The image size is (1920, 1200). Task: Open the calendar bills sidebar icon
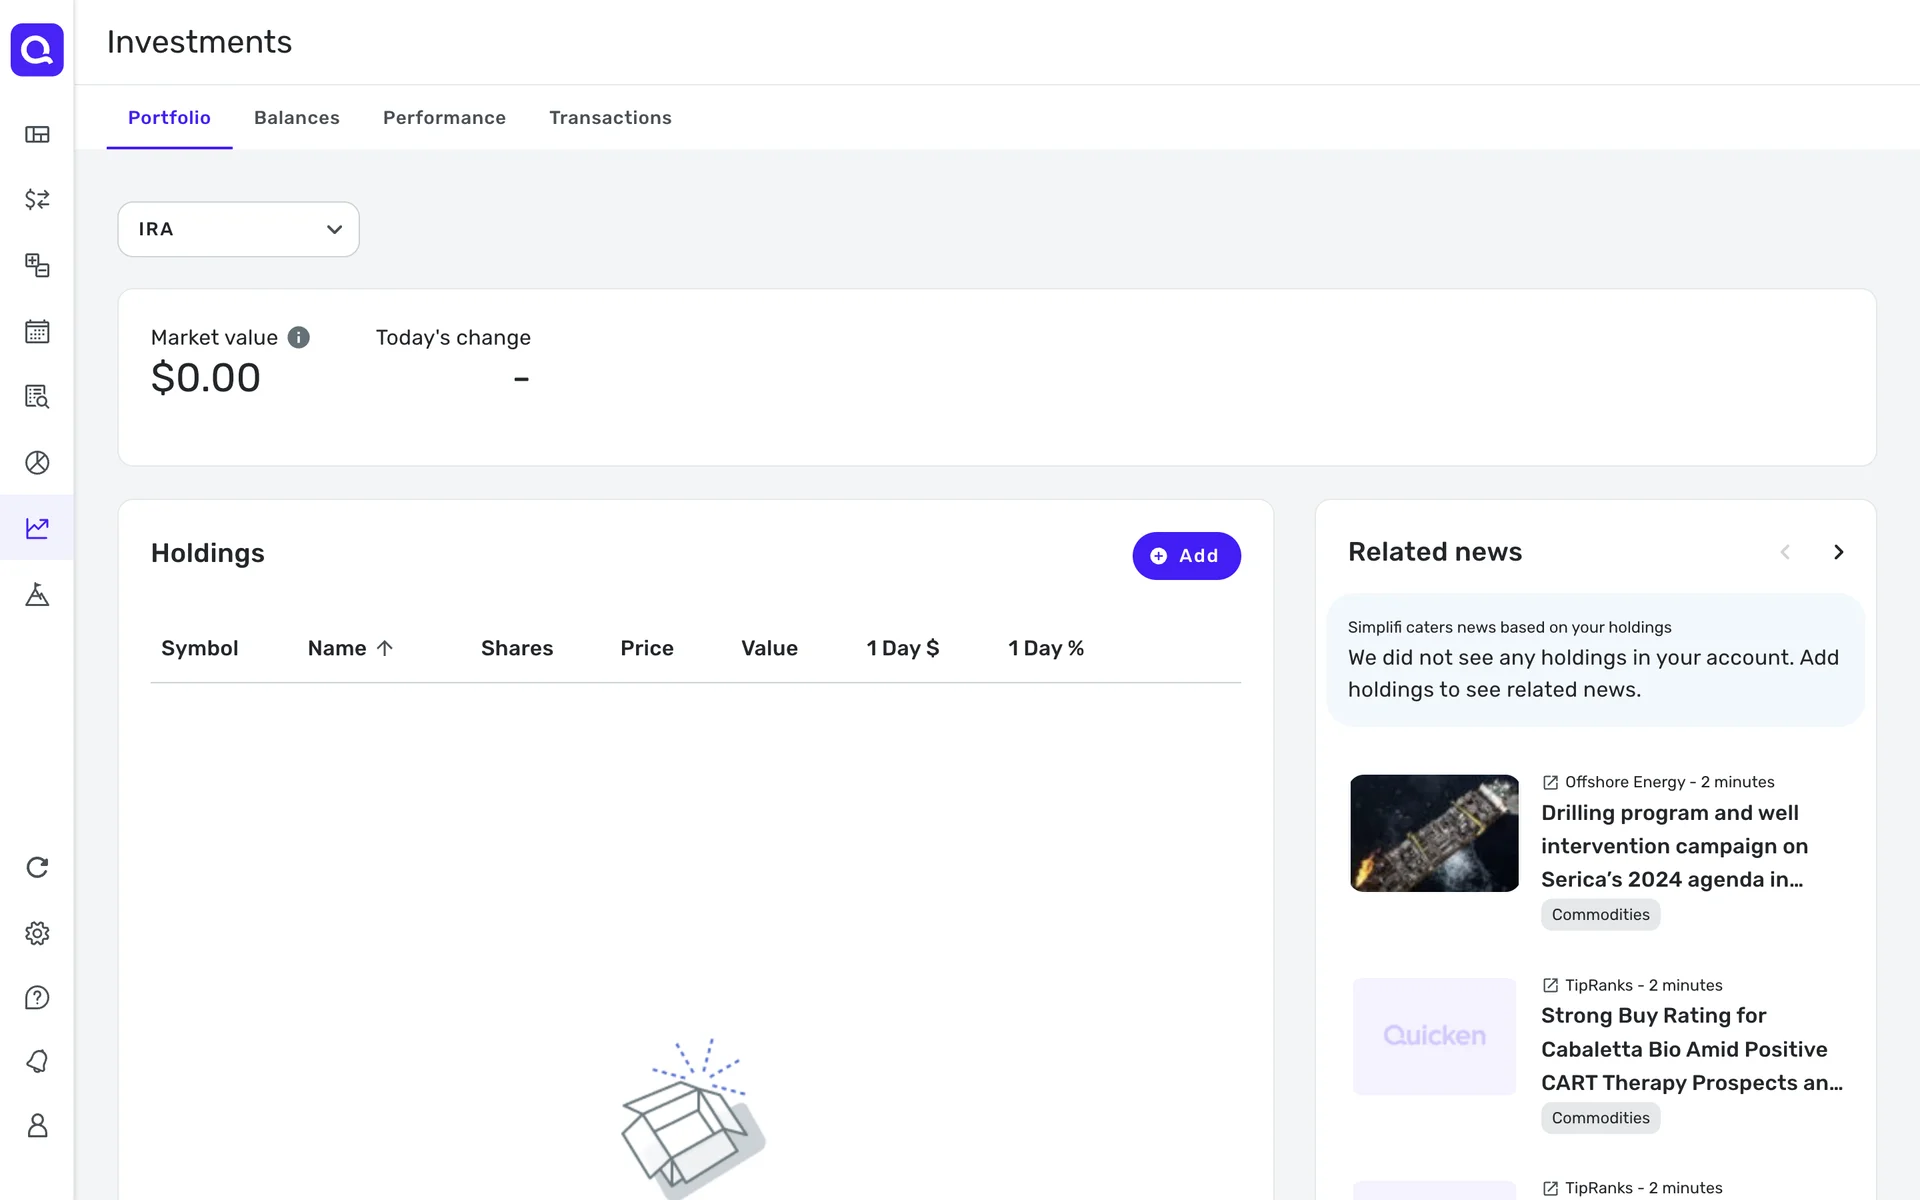(x=37, y=332)
